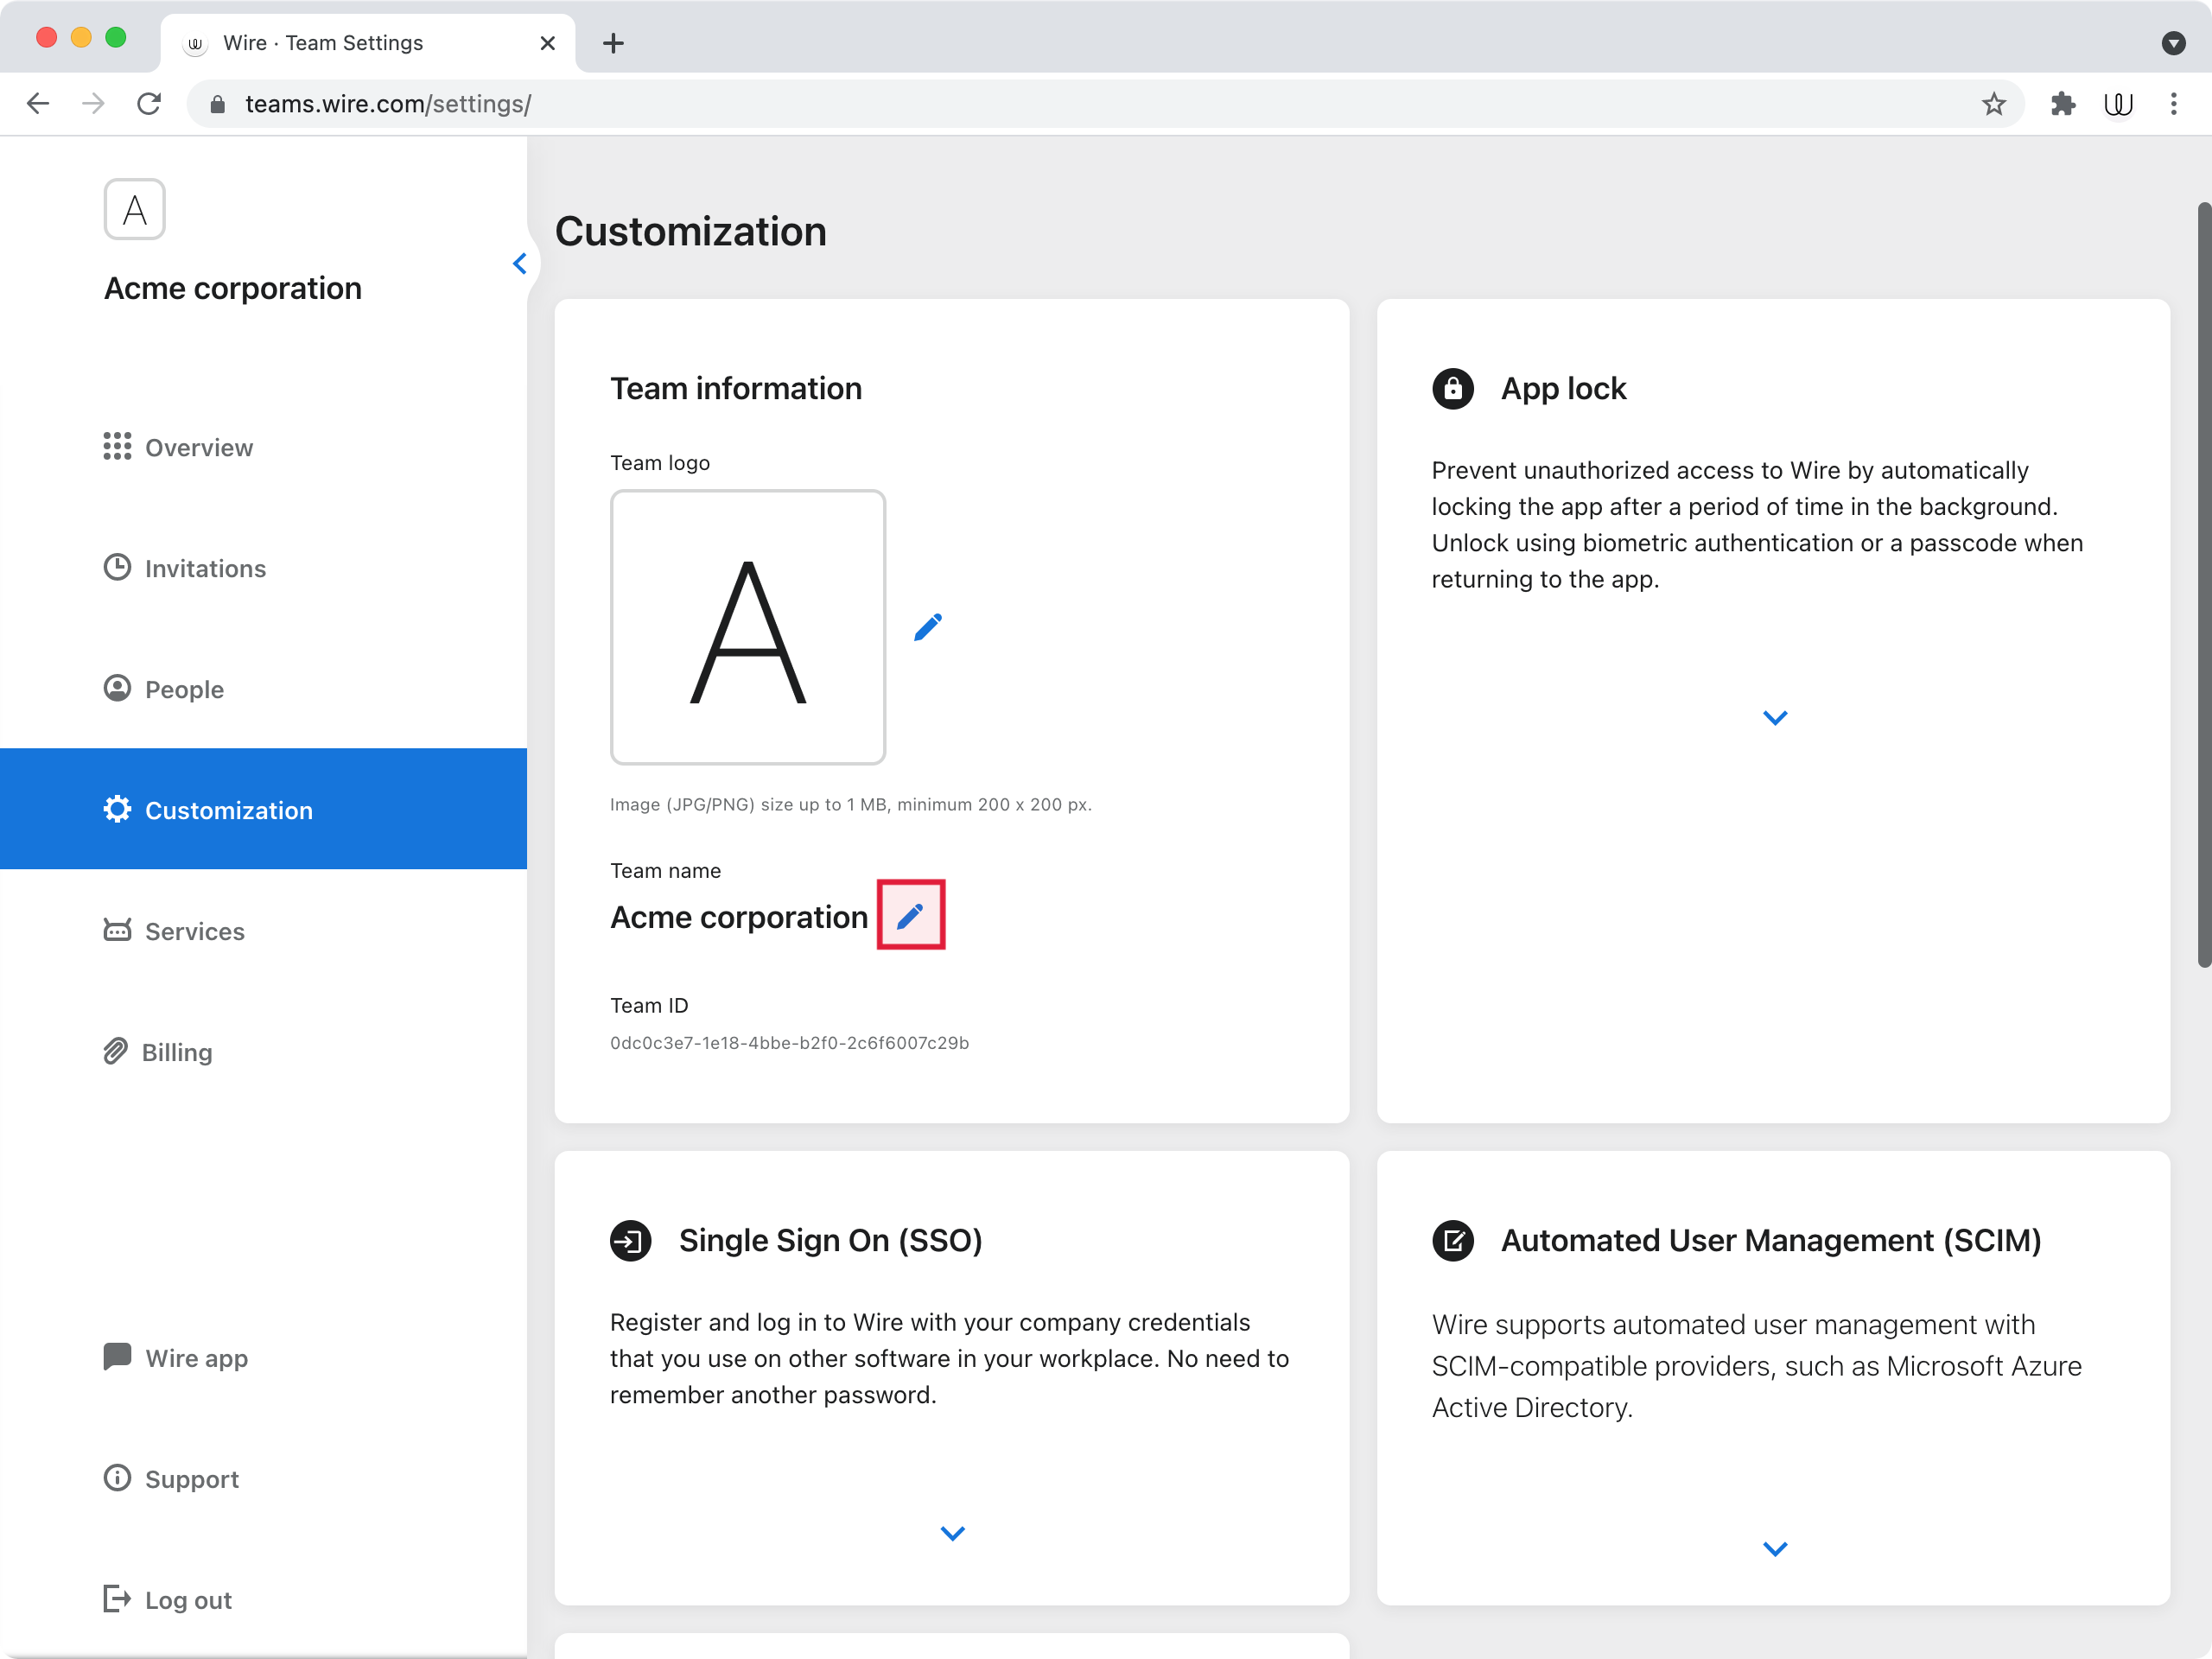Expand the SCIM user management card
The width and height of the screenshot is (2212, 1659).
(1774, 1549)
